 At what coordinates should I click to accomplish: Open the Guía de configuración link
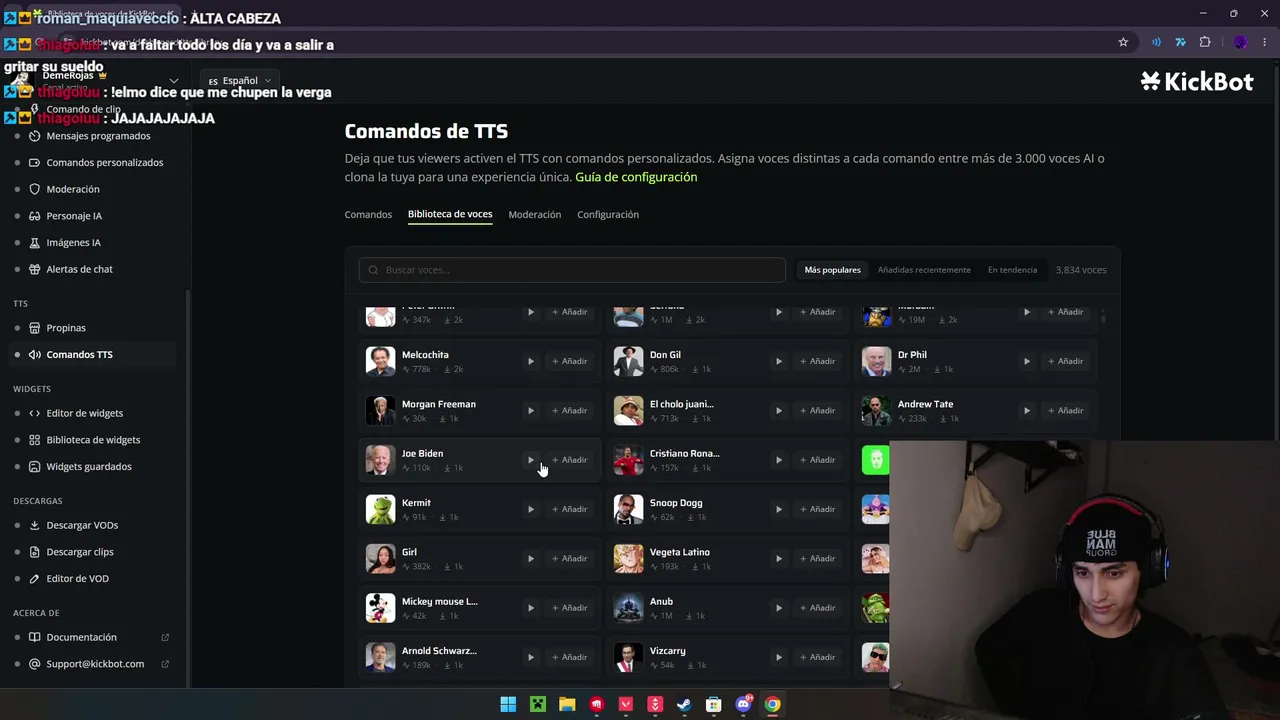(636, 177)
